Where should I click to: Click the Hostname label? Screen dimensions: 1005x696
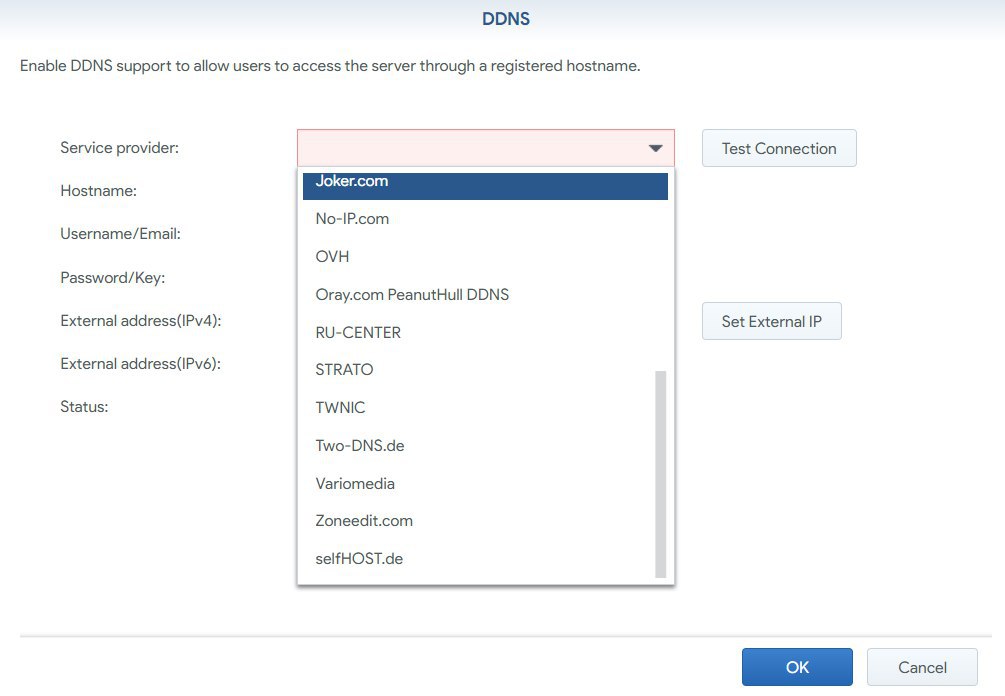pos(99,191)
